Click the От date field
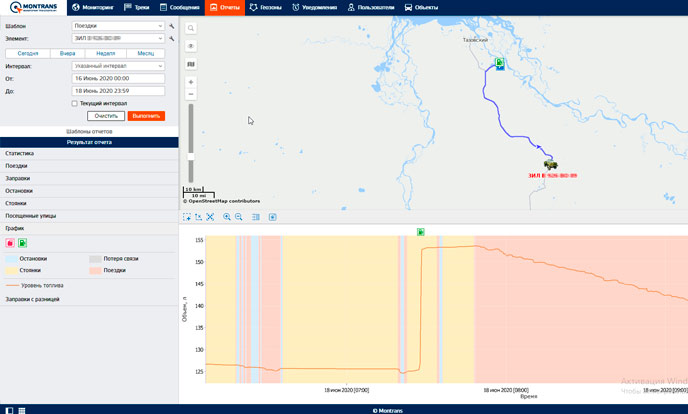Screen dimensions: 688x414 [118, 79]
